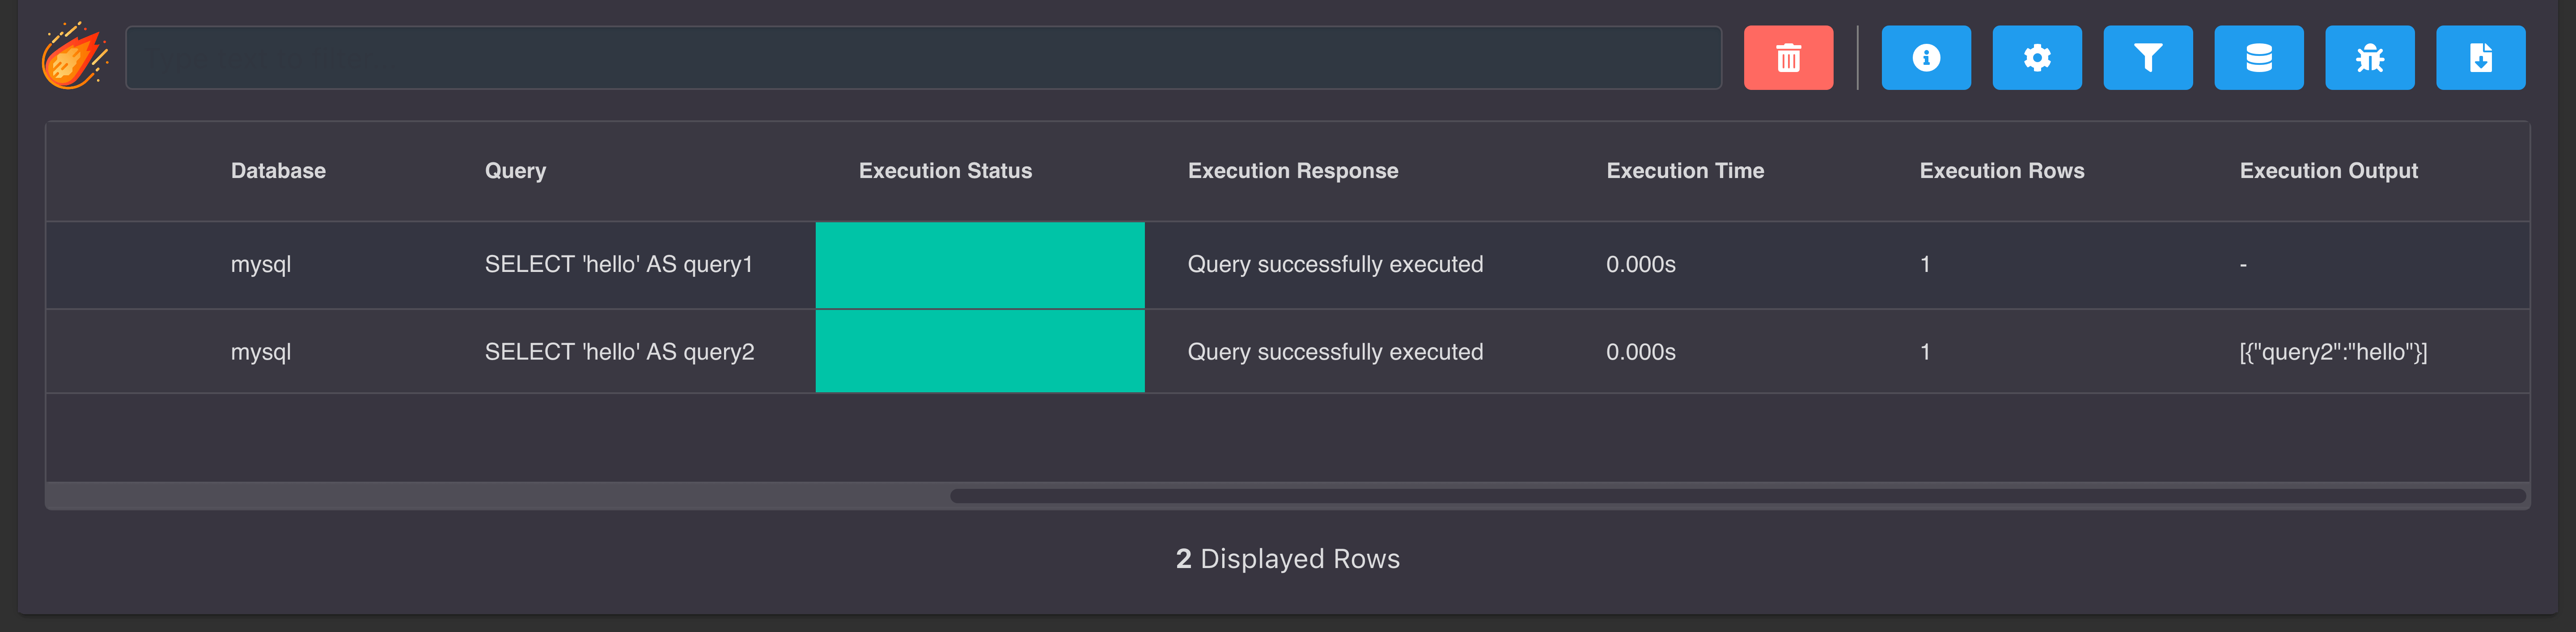This screenshot has height=632, width=2576.
Task: Sort by the Query column header
Action: click(x=515, y=171)
